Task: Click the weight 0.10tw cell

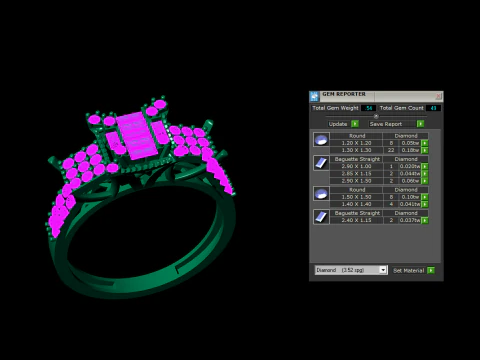Action: pos(410,197)
